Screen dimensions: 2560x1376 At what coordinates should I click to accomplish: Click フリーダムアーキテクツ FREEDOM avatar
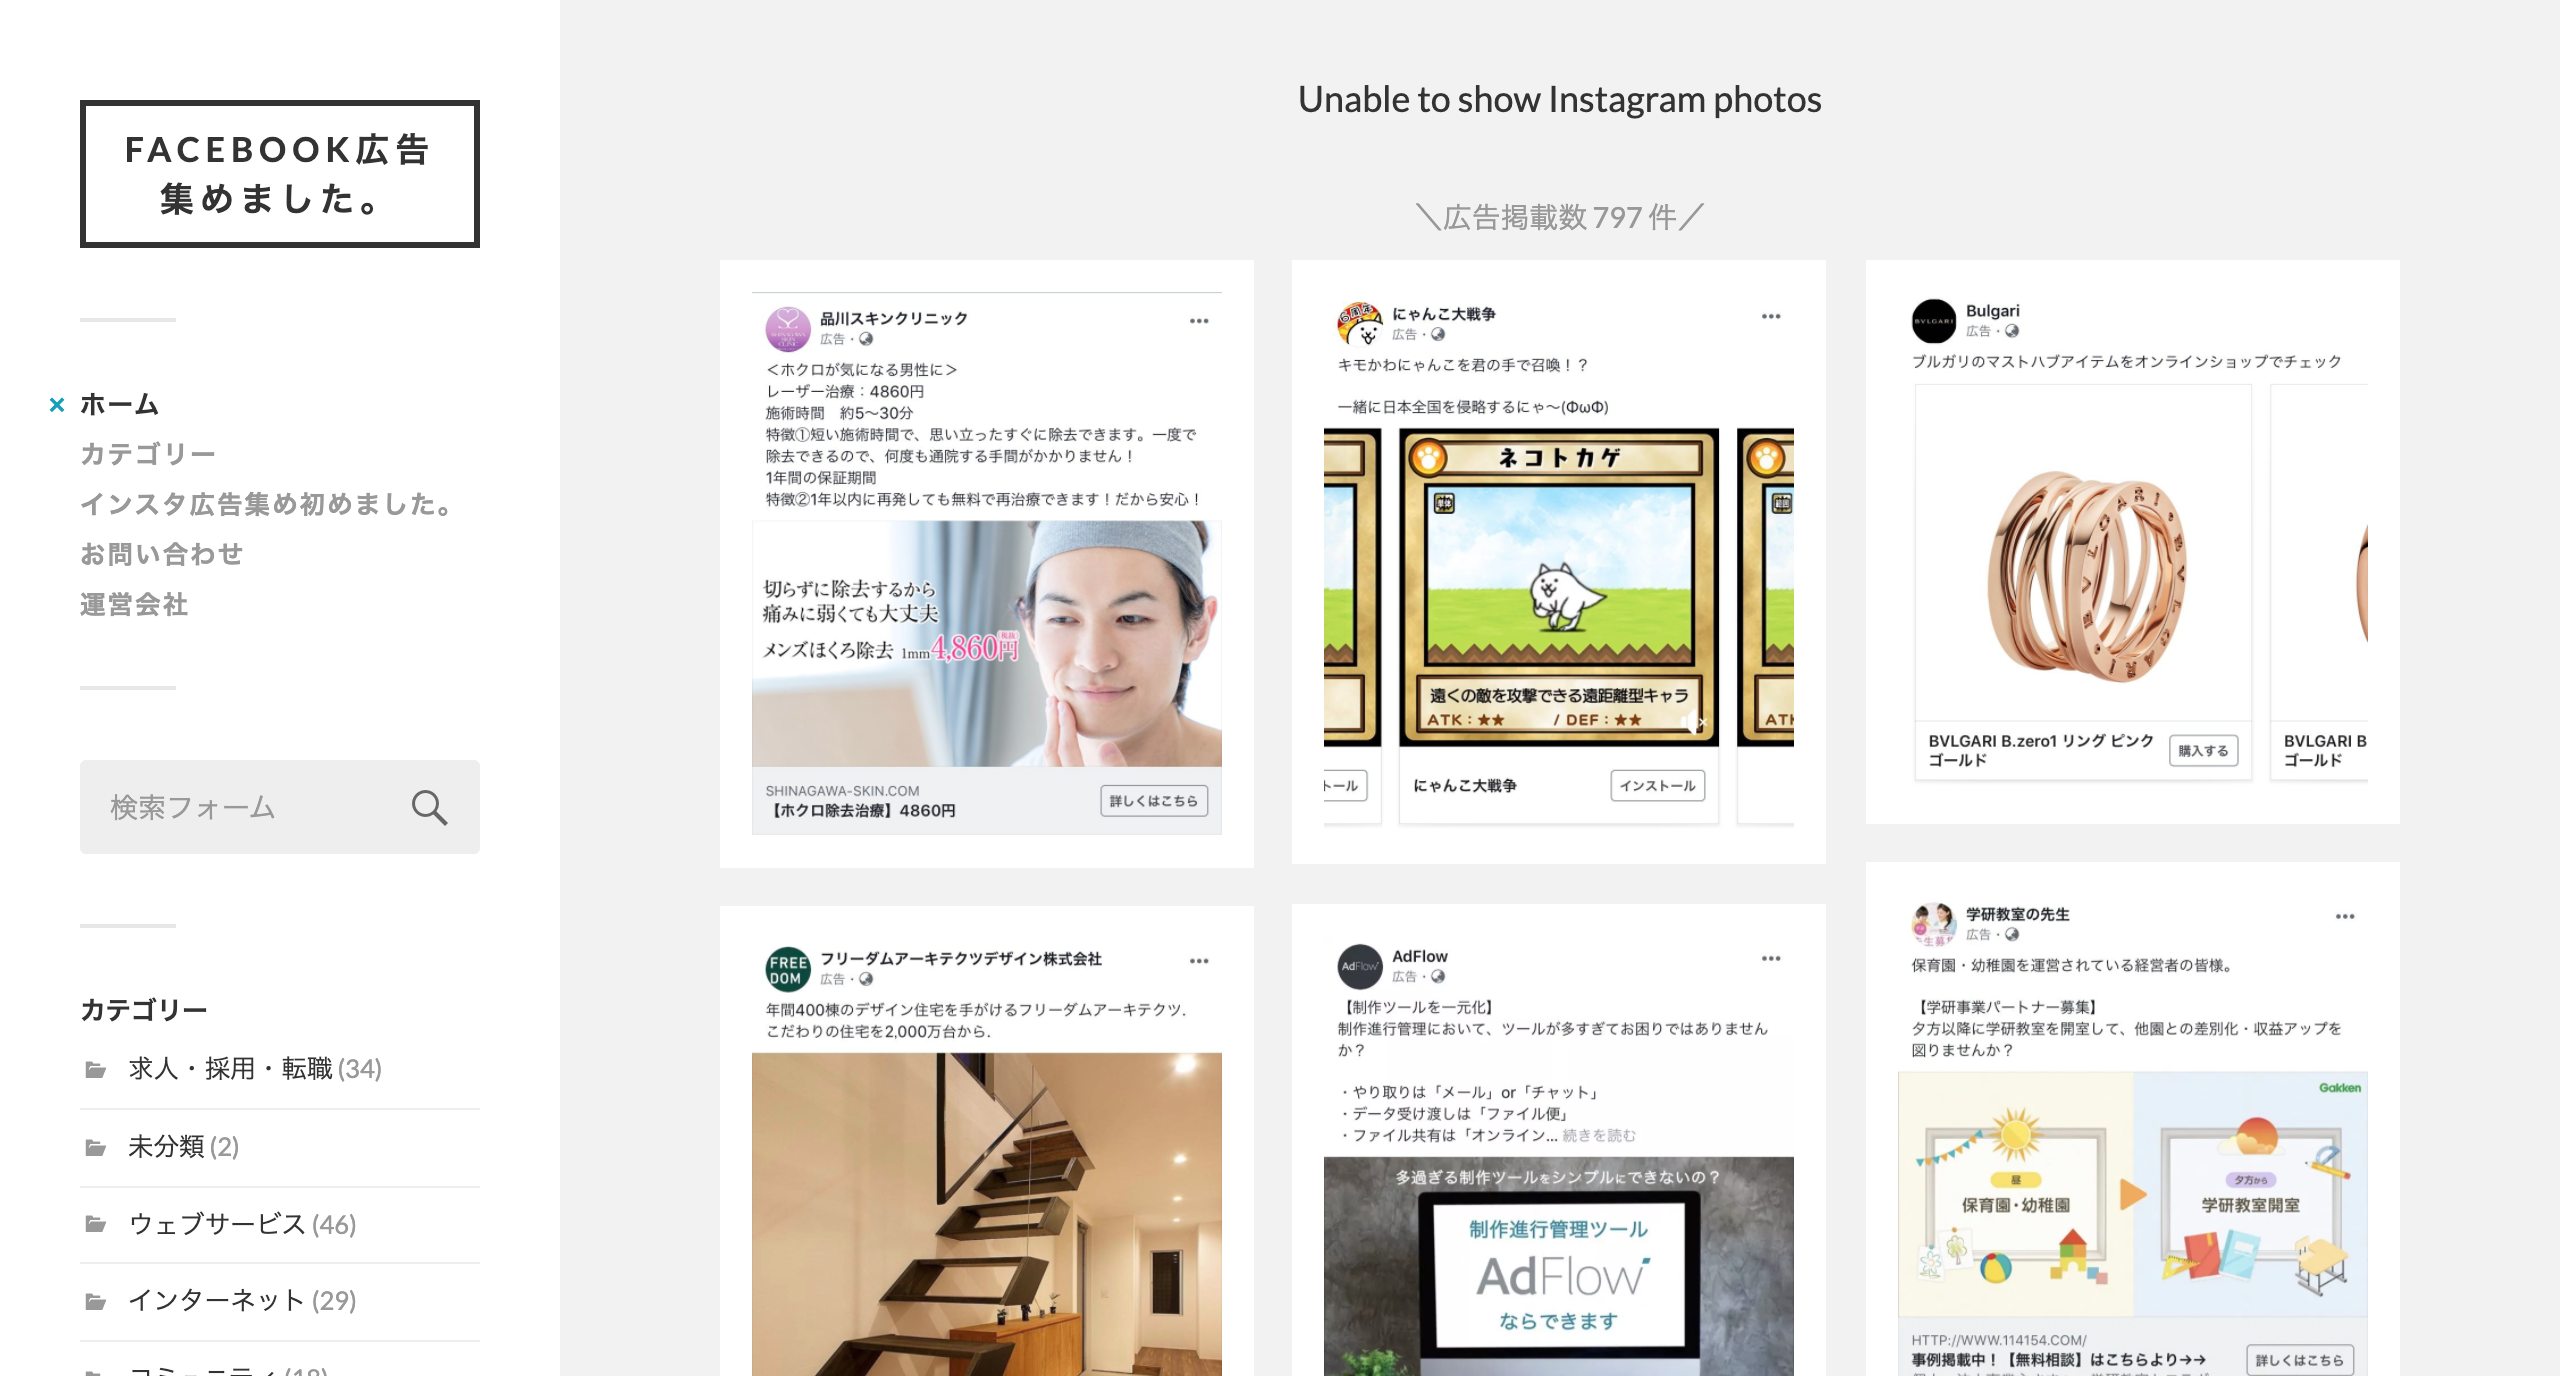[788, 969]
